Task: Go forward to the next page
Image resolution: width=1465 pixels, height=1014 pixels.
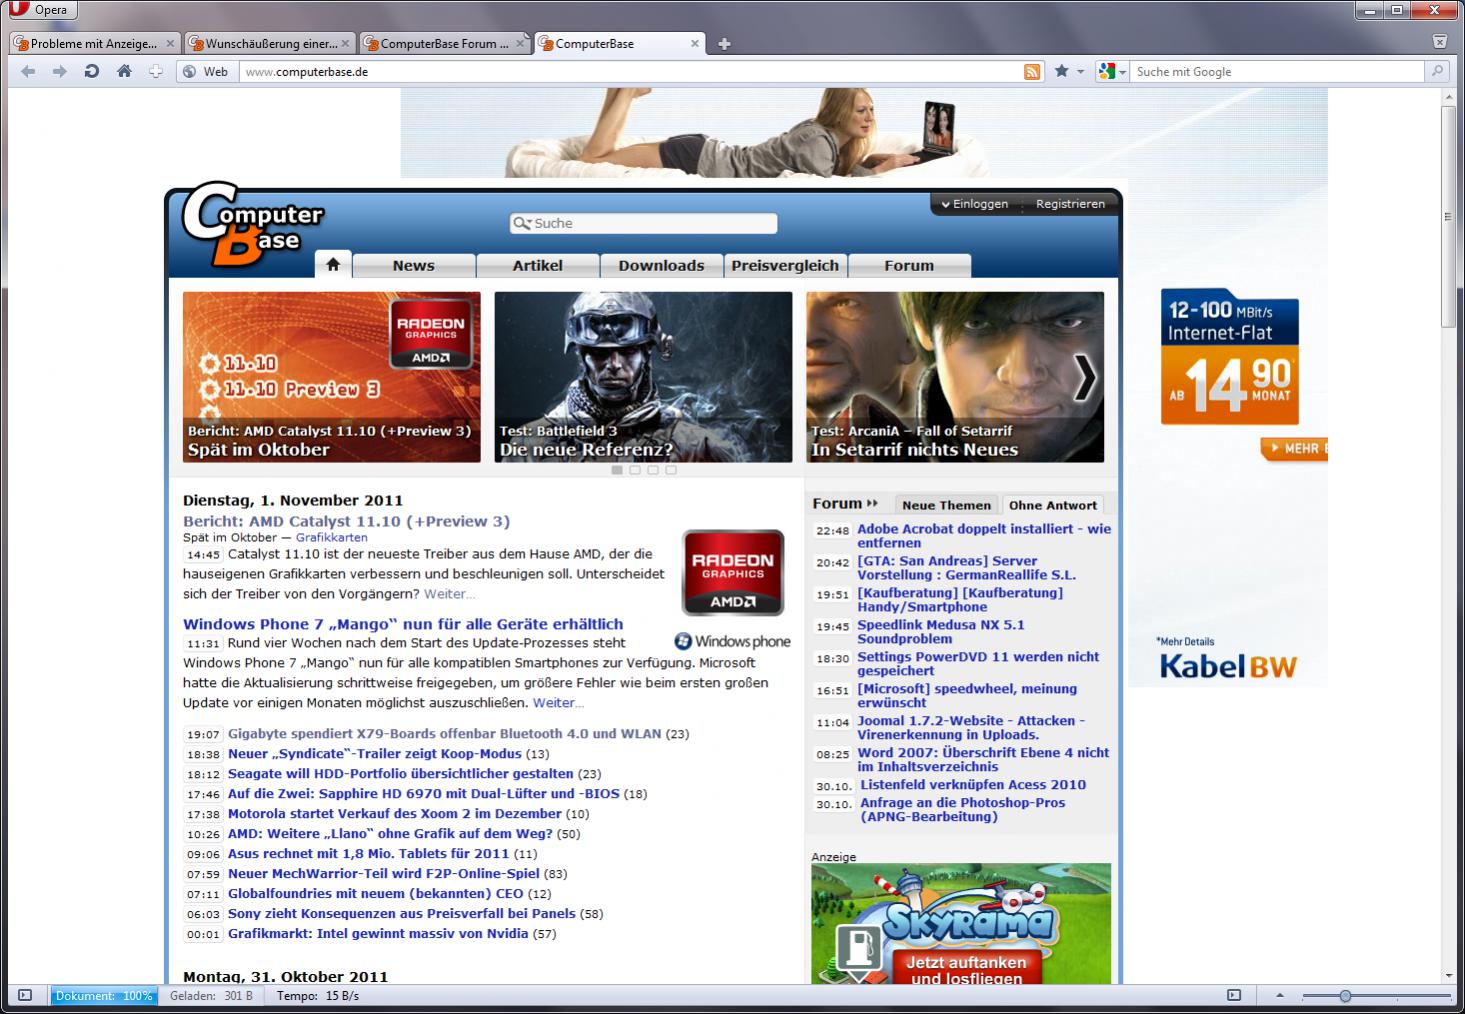Action: (x=60, y=72)
